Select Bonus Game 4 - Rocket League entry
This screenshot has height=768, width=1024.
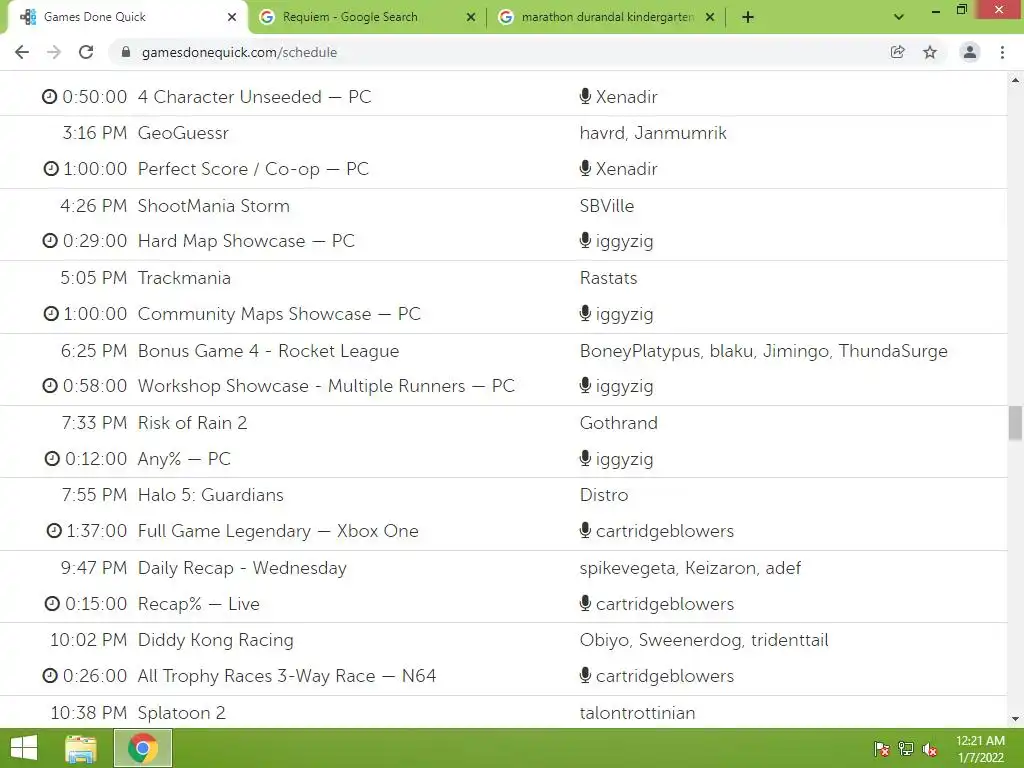point(268,351)
